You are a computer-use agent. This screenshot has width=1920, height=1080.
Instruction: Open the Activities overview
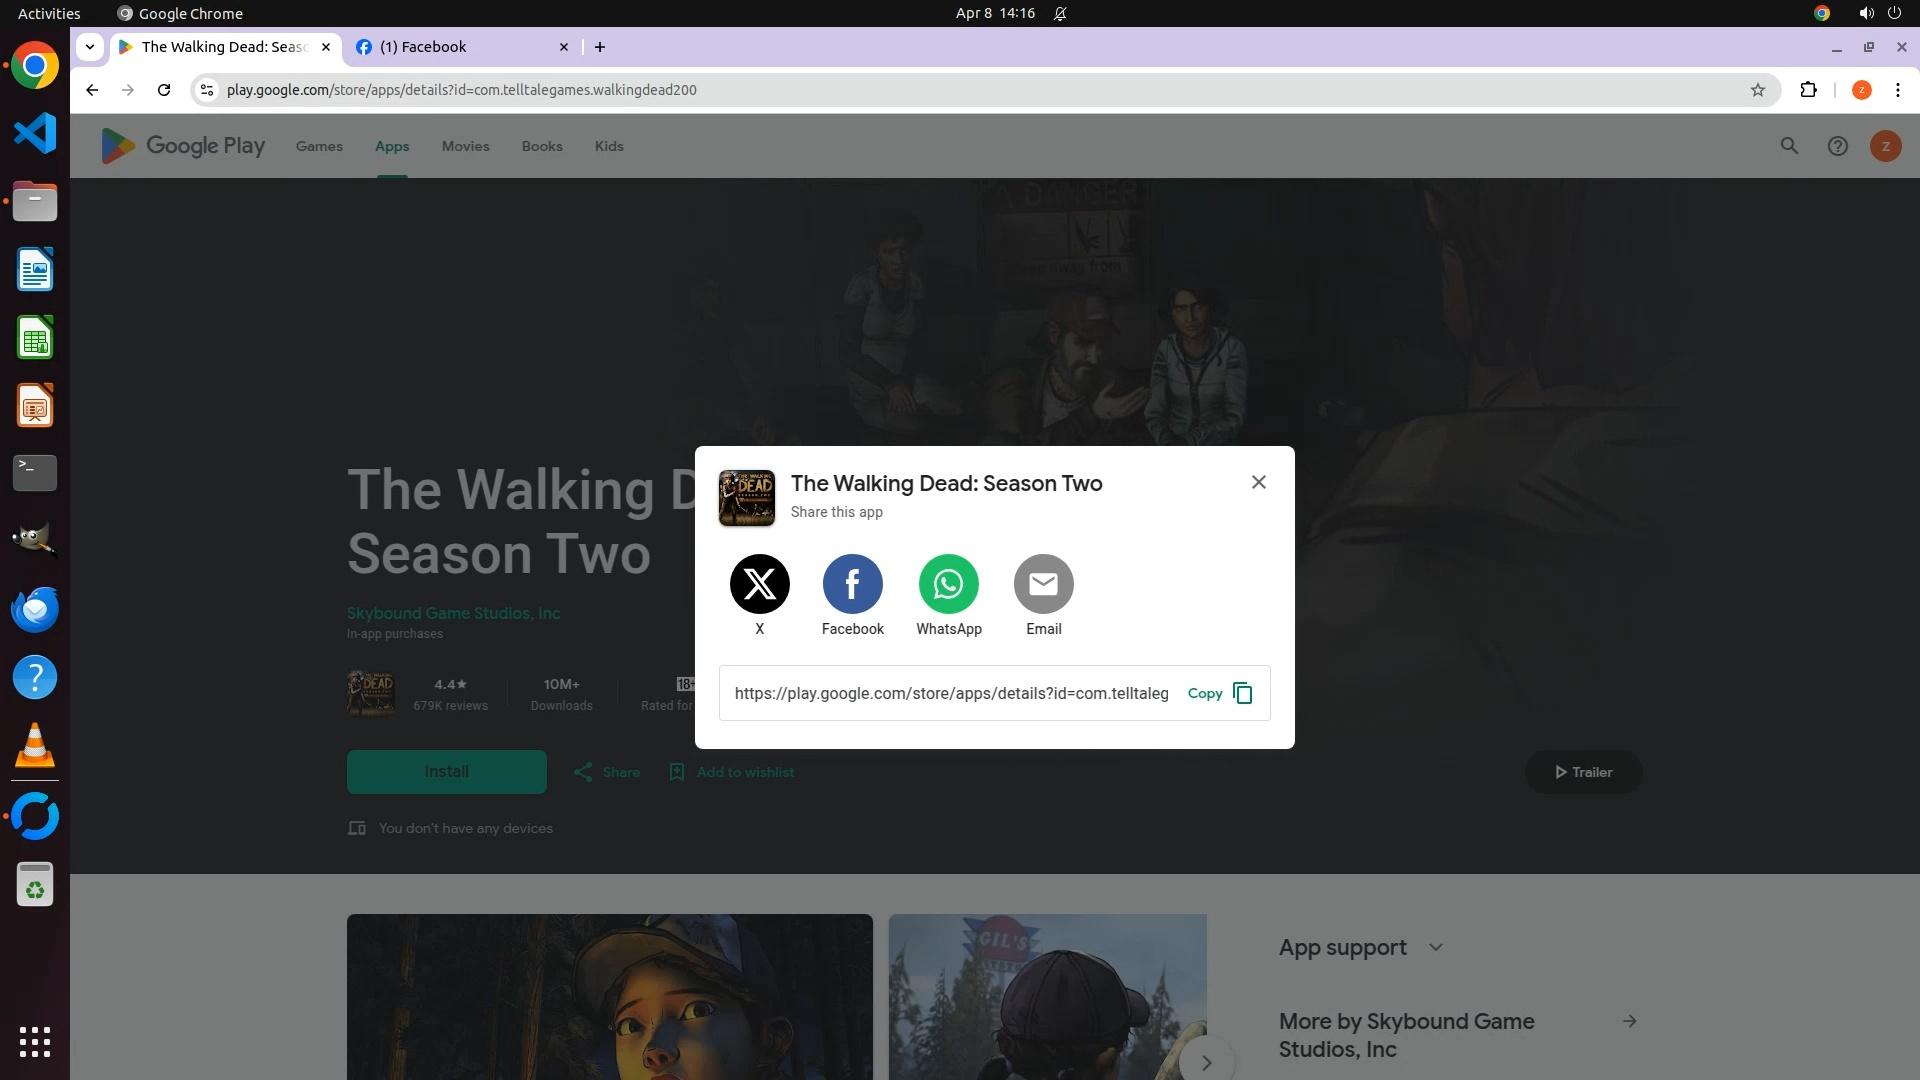(x=49, y=13)
